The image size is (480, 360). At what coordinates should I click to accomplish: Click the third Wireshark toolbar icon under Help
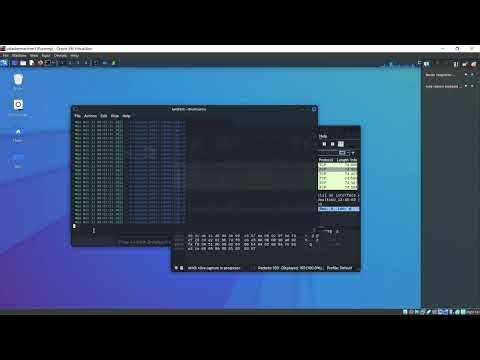341,144
